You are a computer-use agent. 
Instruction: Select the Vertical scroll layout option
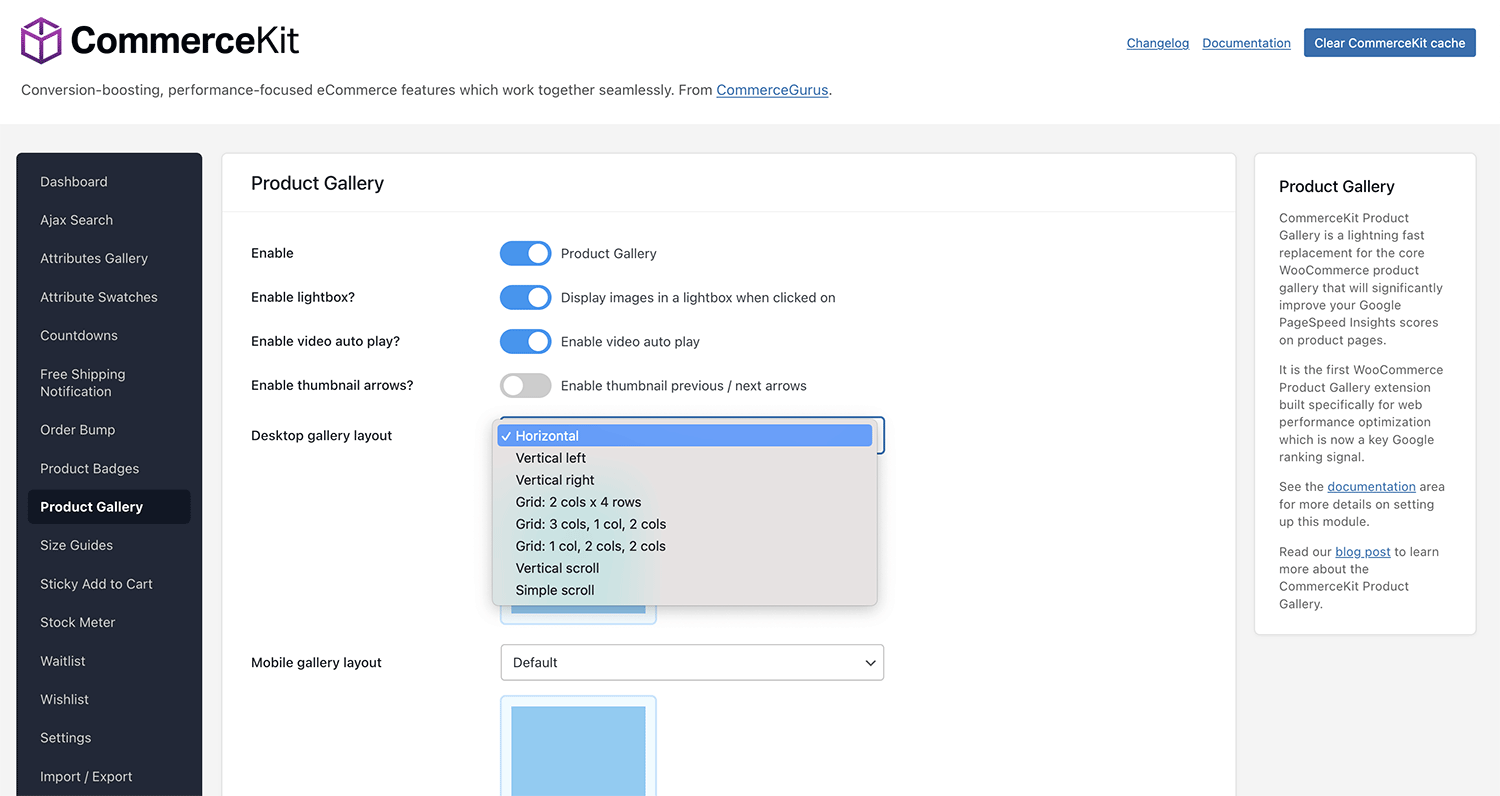[x=685, y=568]
